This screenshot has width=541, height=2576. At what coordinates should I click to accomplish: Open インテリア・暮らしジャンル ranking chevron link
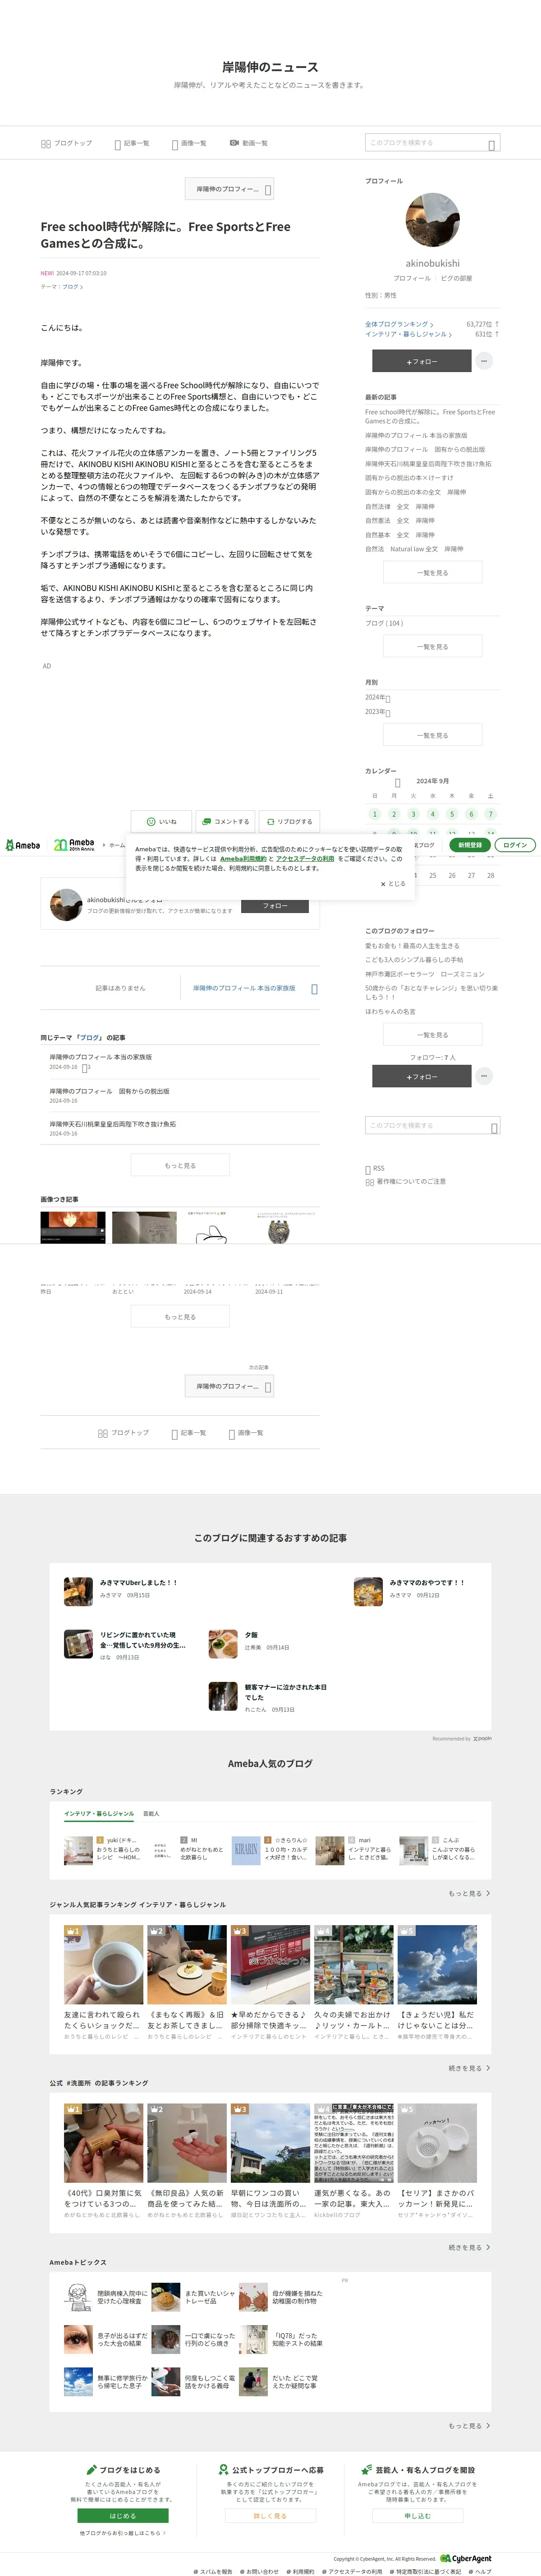(408, 334)
